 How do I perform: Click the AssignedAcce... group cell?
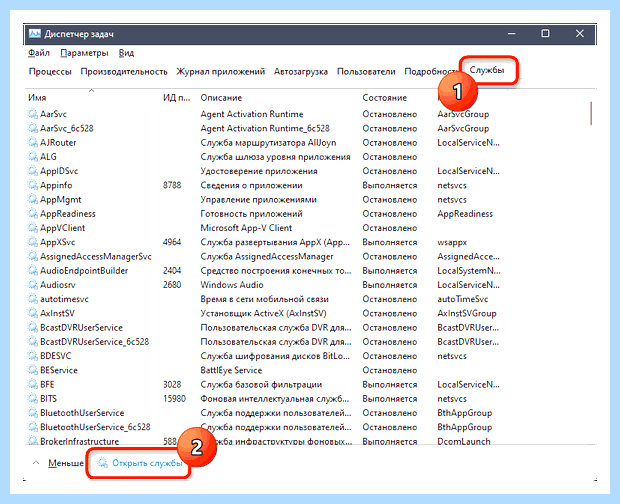pos(468,256)
